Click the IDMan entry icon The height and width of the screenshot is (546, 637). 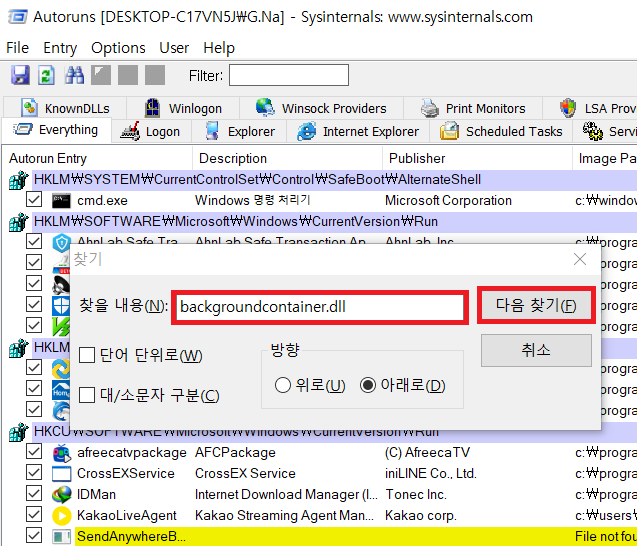62,494
